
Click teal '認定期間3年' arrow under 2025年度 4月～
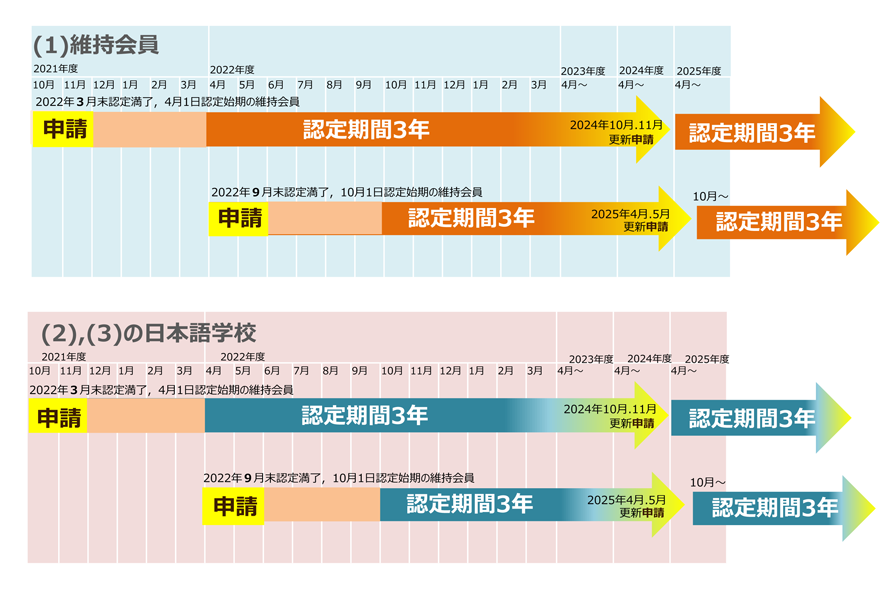click(760, 418)
